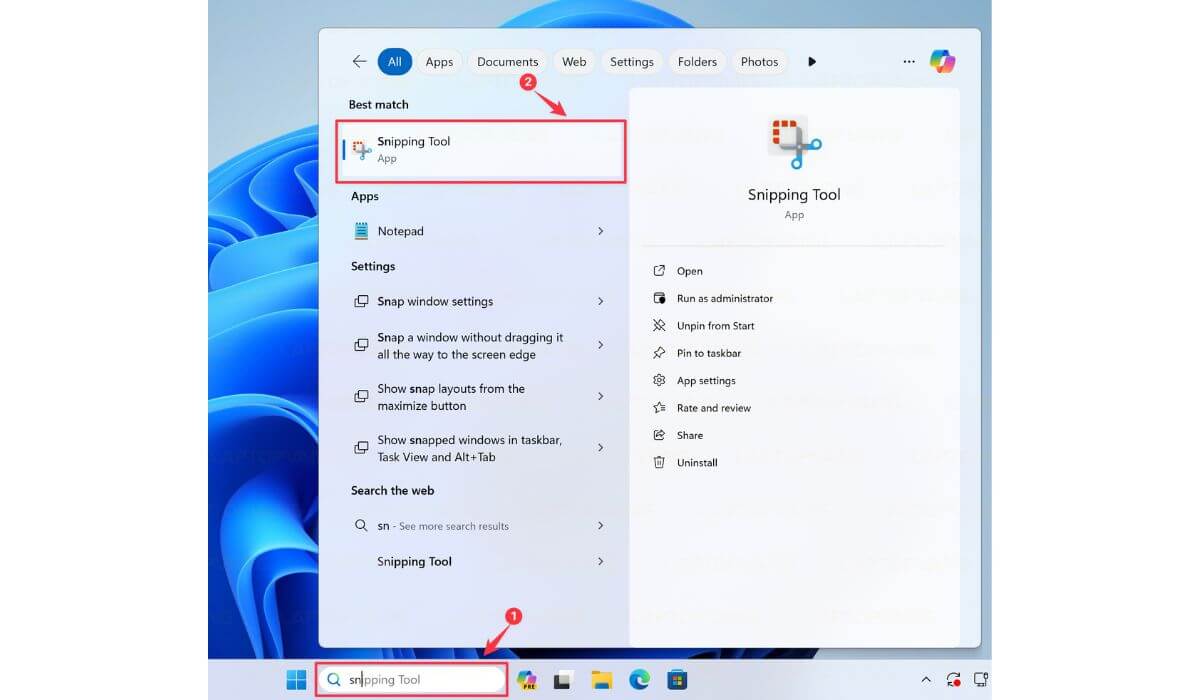Click Open in the Snipping Tool details
Viewport: 1200px width, 700px height.
[689, 271]
